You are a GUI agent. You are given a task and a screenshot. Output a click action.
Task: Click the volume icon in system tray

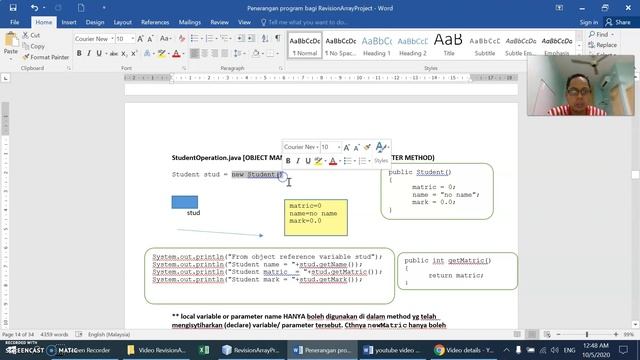point(554,350)
